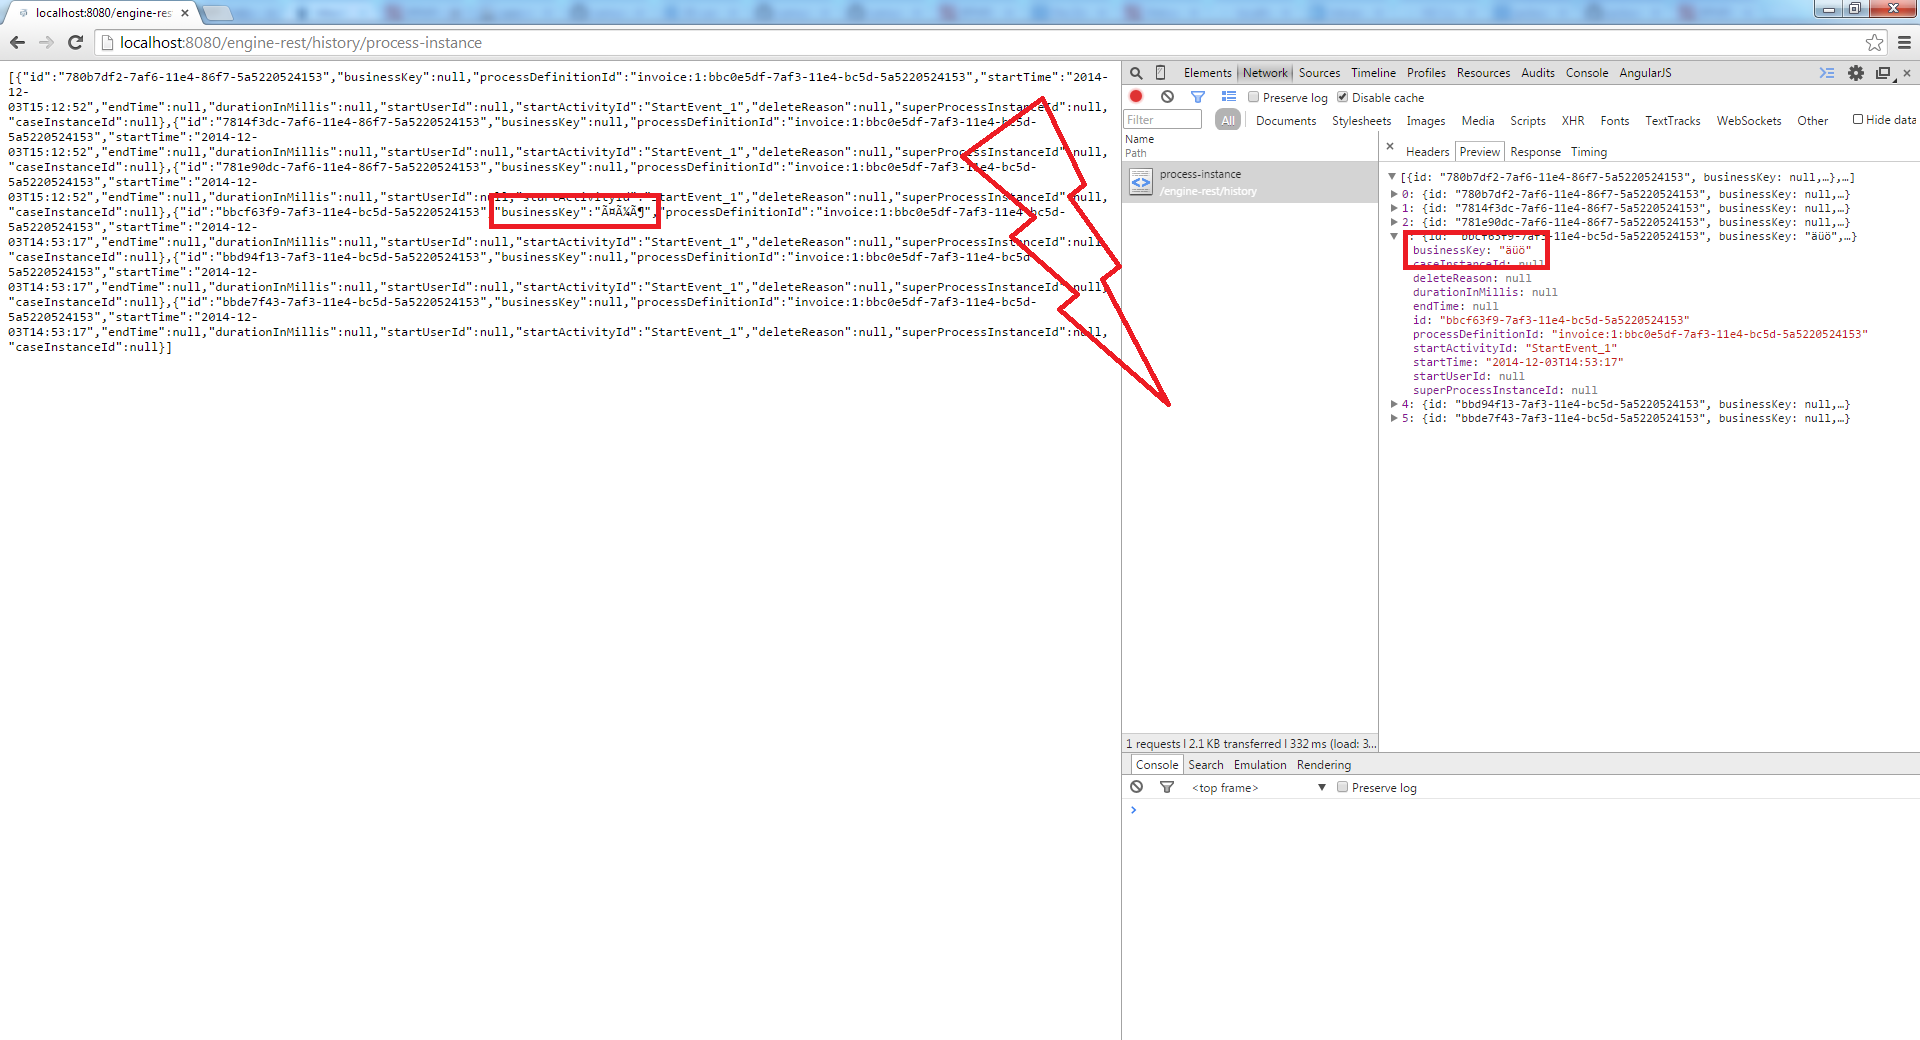Switch to the Sources panel tab
The height and width of the screenshot is (1040, 1920).
[1319, 73]
